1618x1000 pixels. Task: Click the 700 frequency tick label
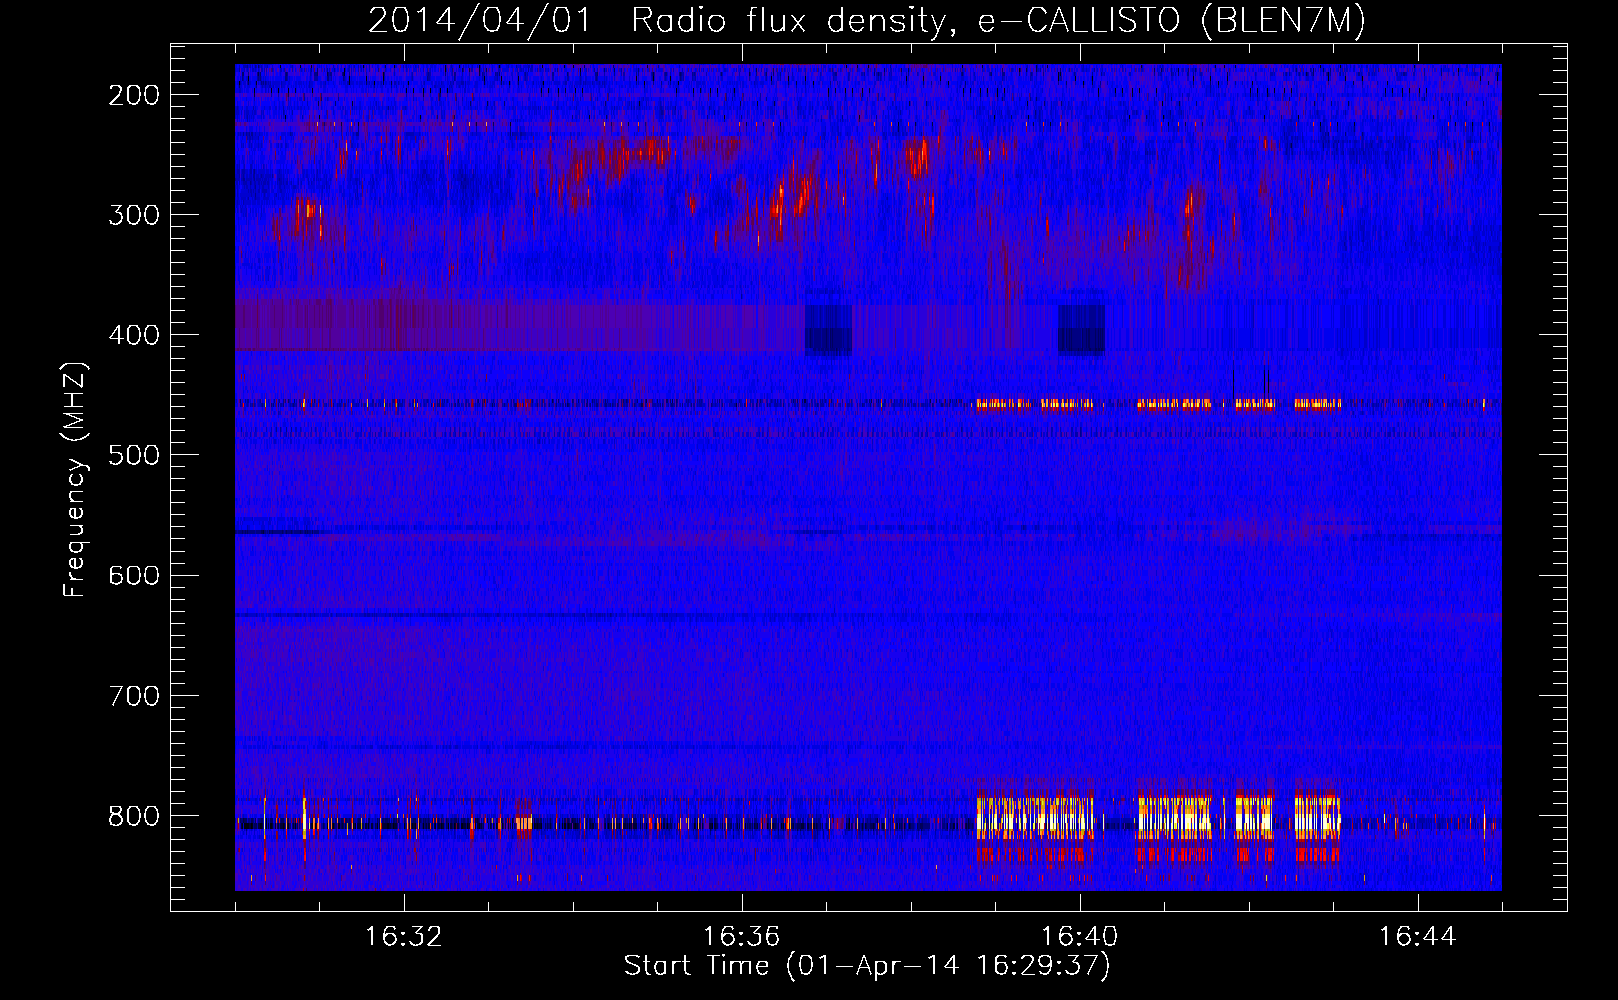click(134, 696)
